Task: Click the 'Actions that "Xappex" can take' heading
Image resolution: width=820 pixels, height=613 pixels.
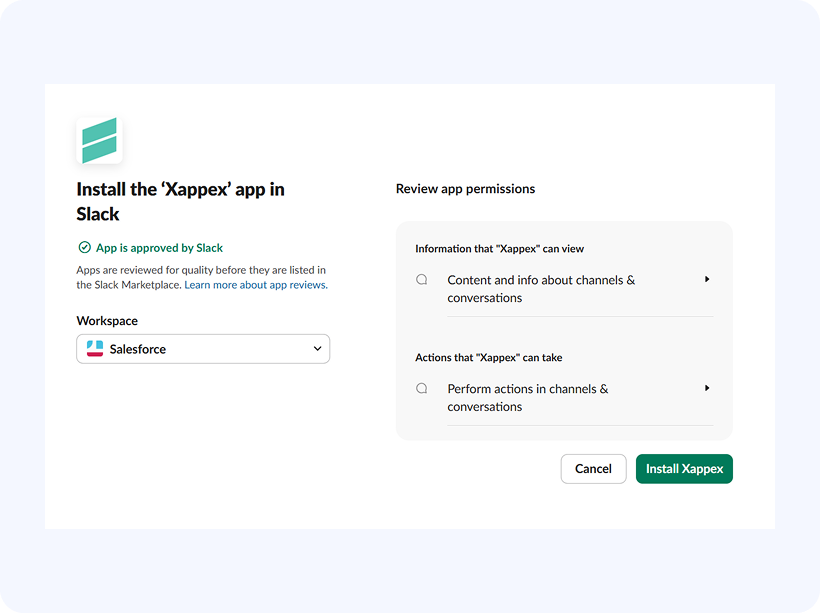Action: 495,357
